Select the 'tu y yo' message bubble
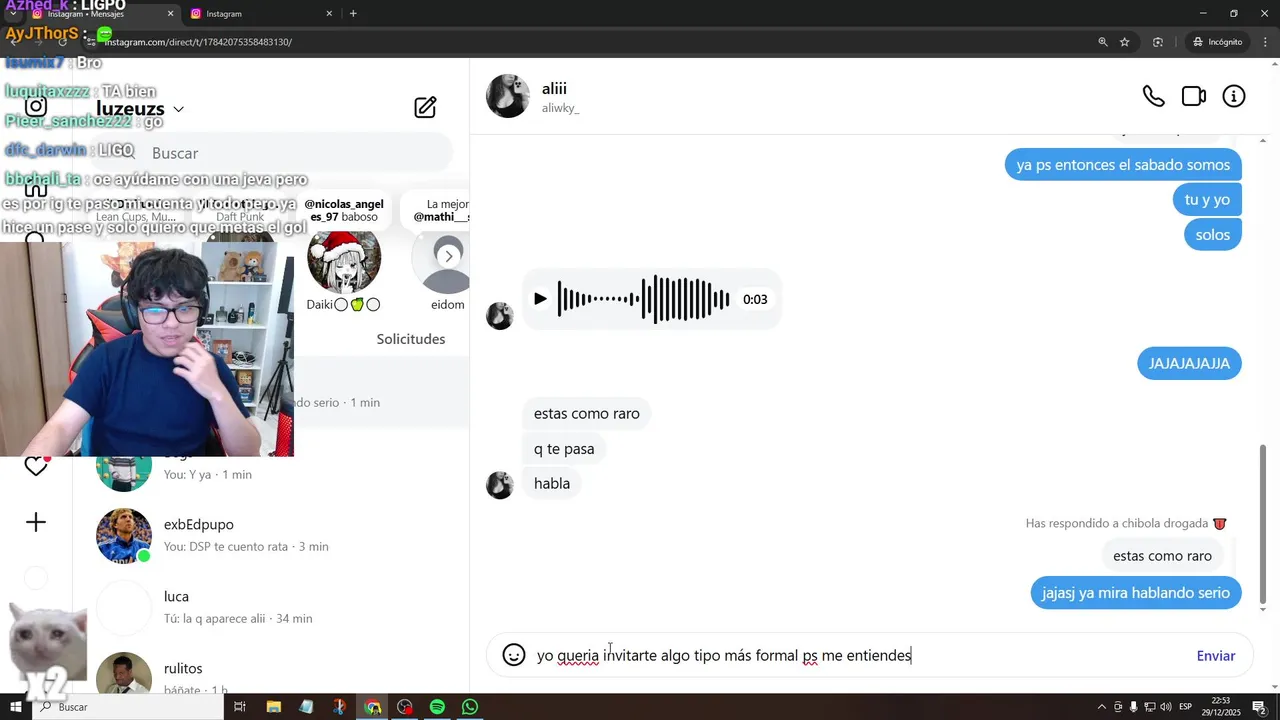This screenshot has height=720, width=1280. click(x=1207, y=200)
